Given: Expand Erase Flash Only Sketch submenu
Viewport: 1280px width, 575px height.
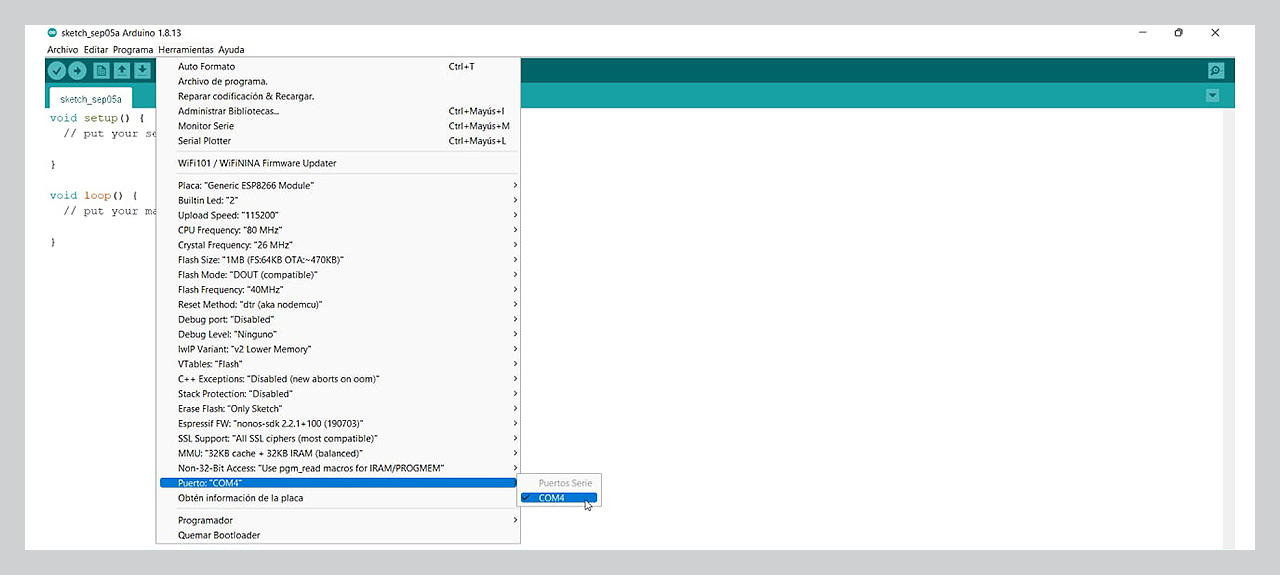Looking at the screenshot, I should coord(338,409).
